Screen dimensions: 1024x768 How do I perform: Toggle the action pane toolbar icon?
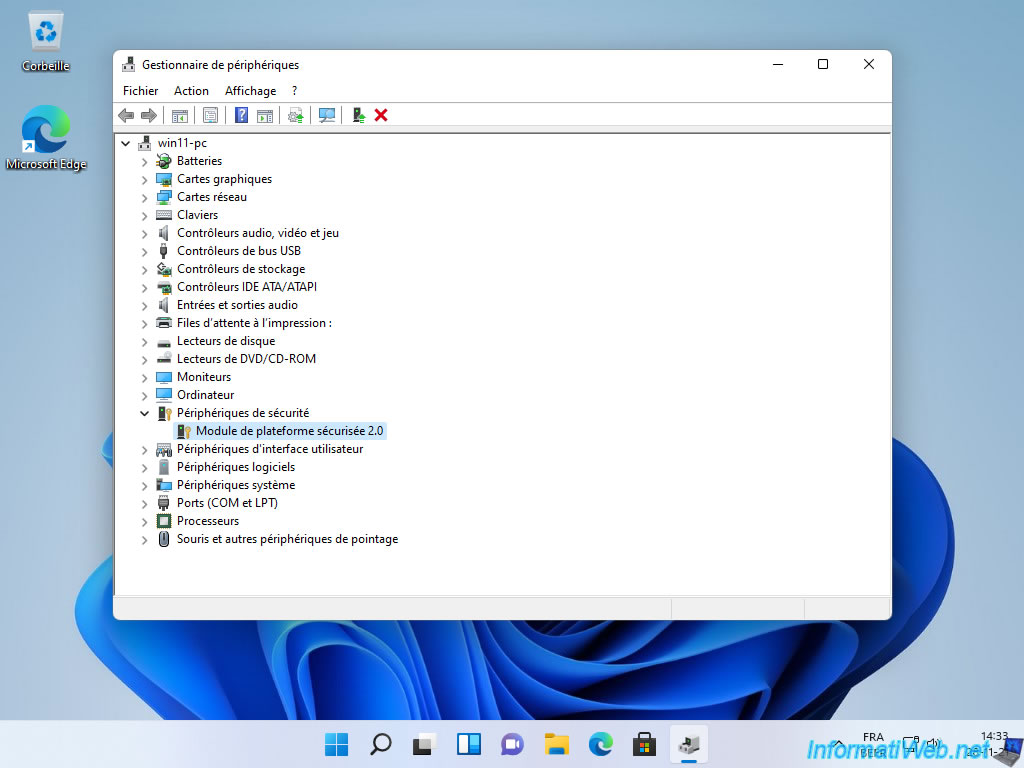(x=264, y=116)
